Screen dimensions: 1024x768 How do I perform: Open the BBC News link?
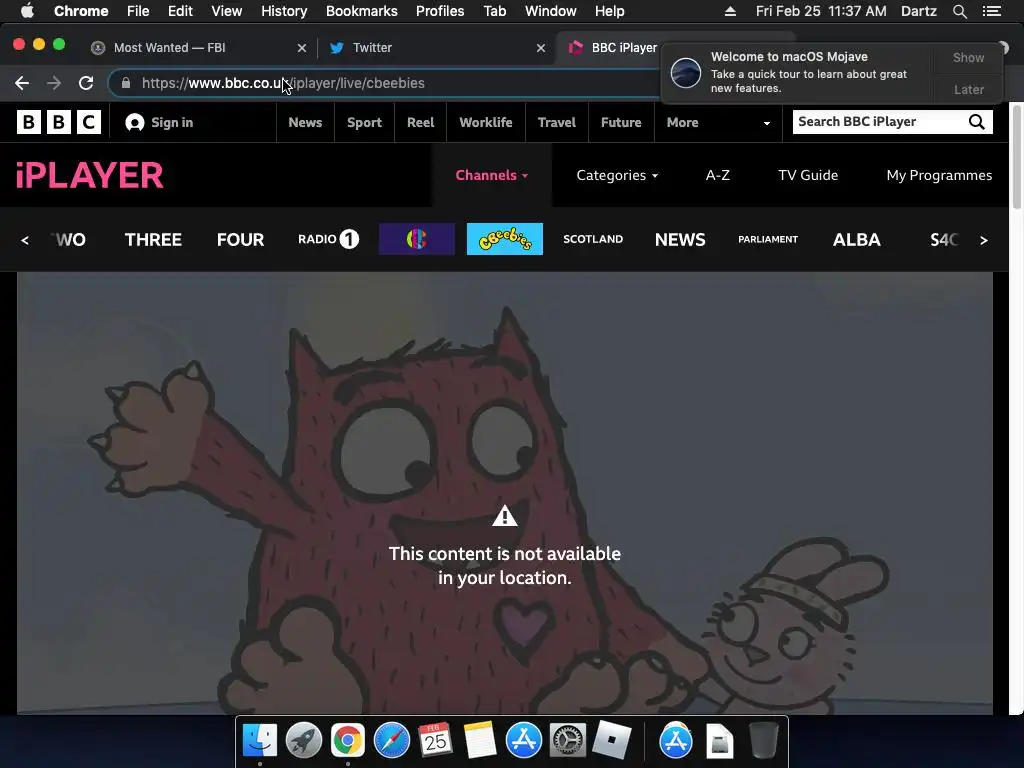pos(305,122)
